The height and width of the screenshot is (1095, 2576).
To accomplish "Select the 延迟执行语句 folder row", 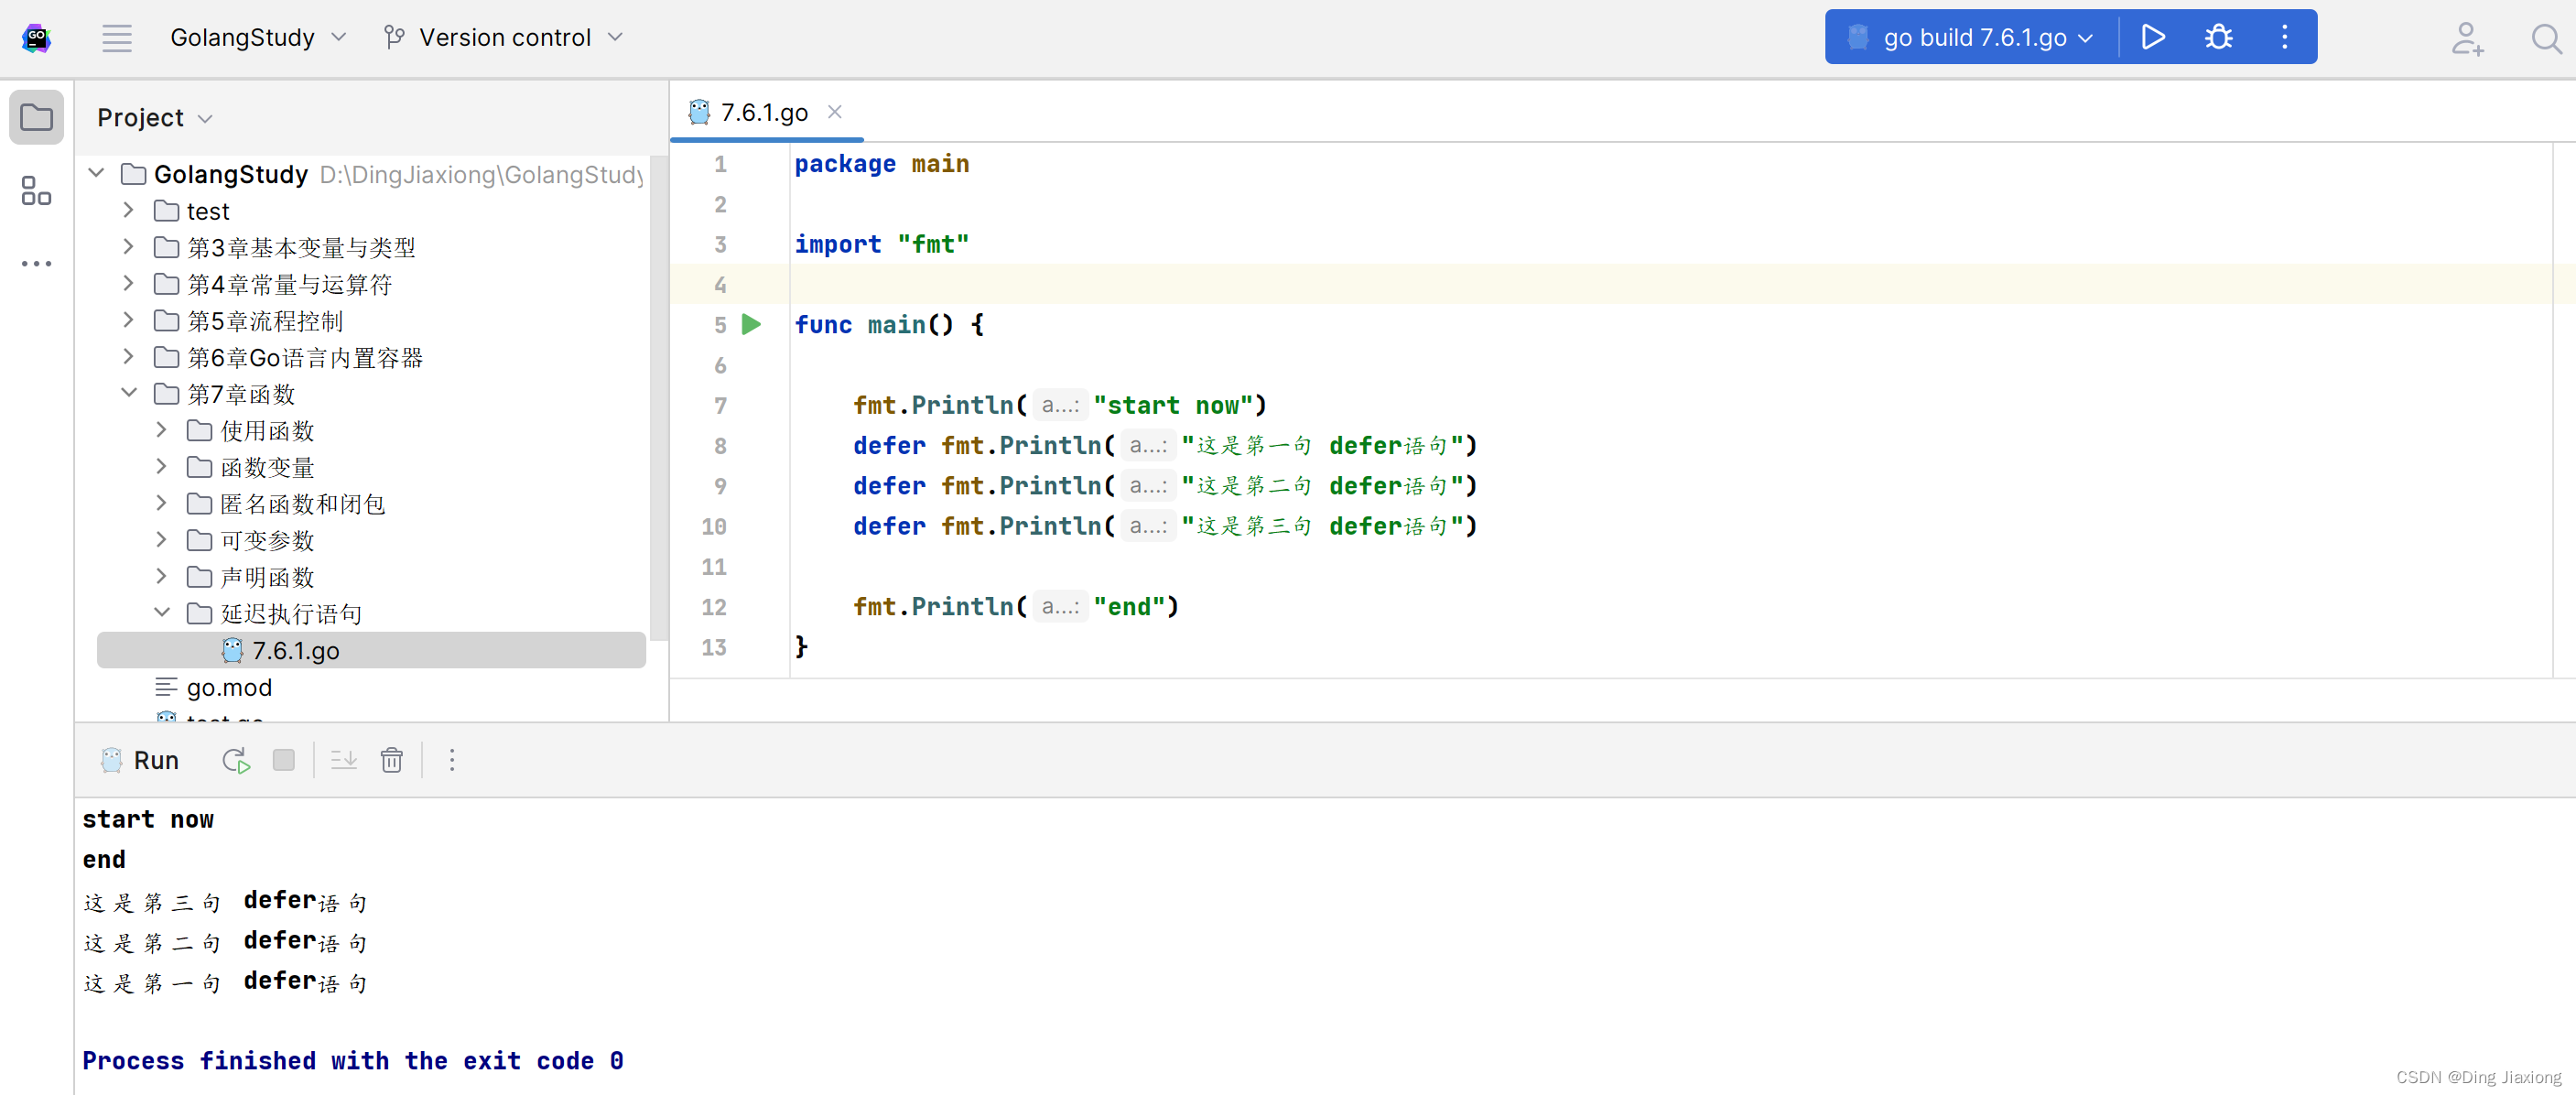I will coord(371,613).
